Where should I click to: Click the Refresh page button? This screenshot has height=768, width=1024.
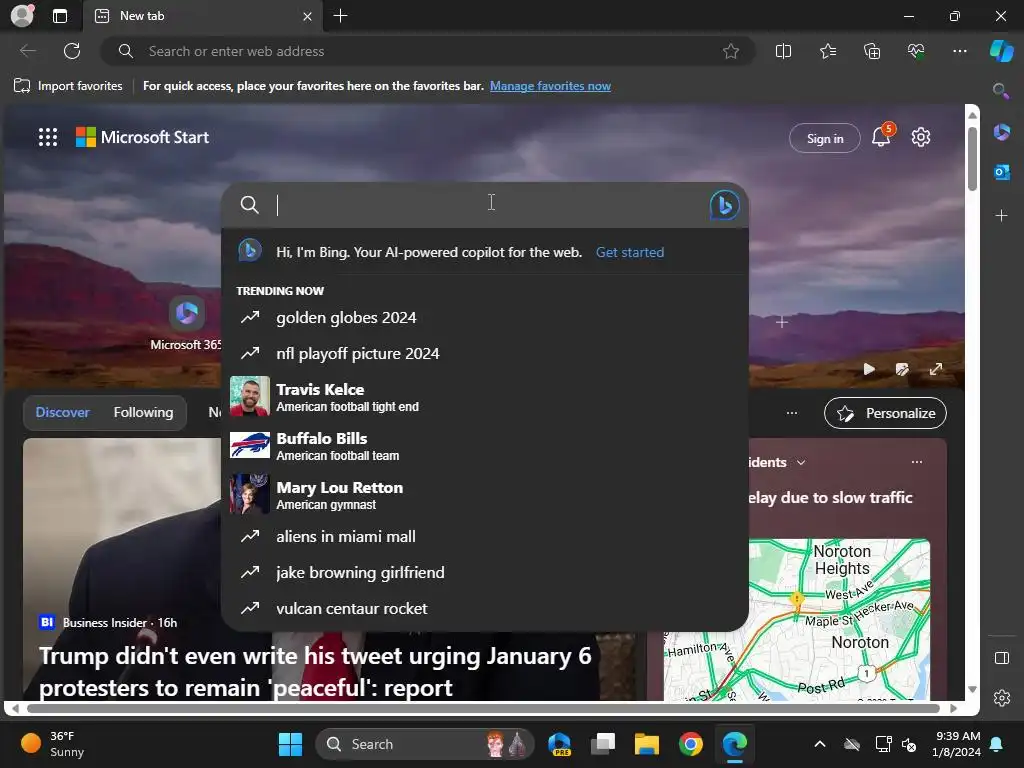pos(72,51)
